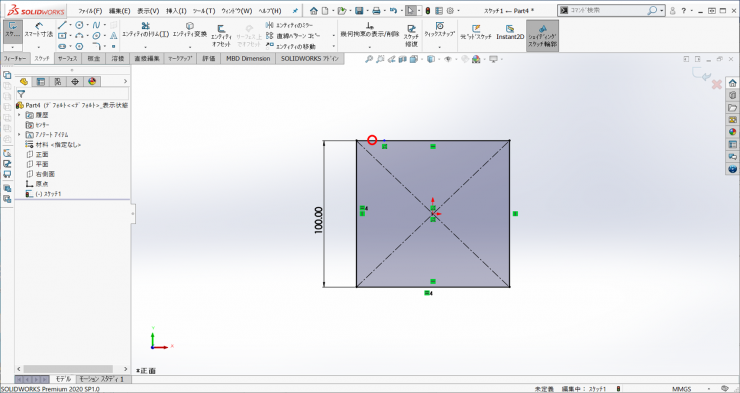The height and width of the screenshot is (393, 740).
Task: Open the ファイル(F) menu
Action: (x=90, y=10)
